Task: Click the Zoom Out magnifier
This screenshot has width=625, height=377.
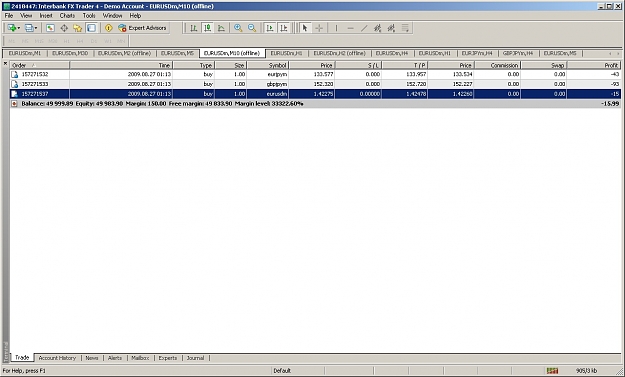Action: (x=252, y=28)
